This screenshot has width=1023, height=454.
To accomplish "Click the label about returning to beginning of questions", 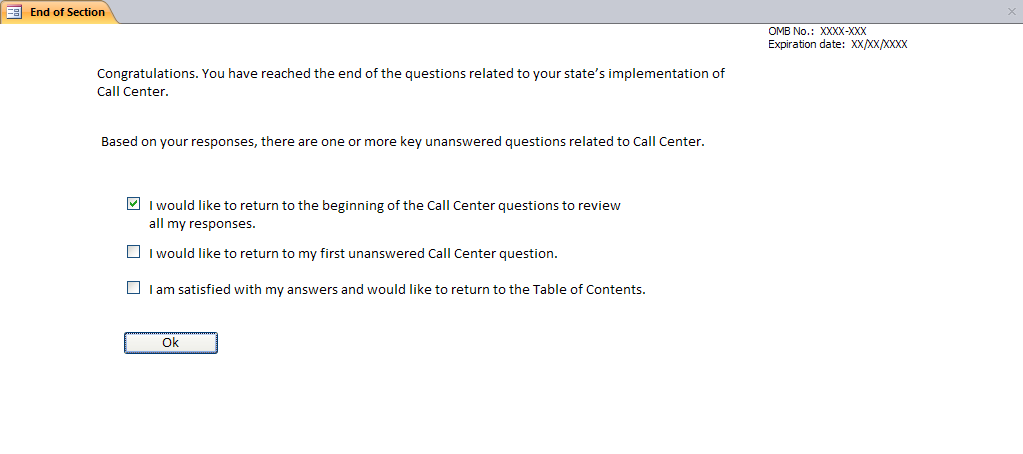I will 385,206.
